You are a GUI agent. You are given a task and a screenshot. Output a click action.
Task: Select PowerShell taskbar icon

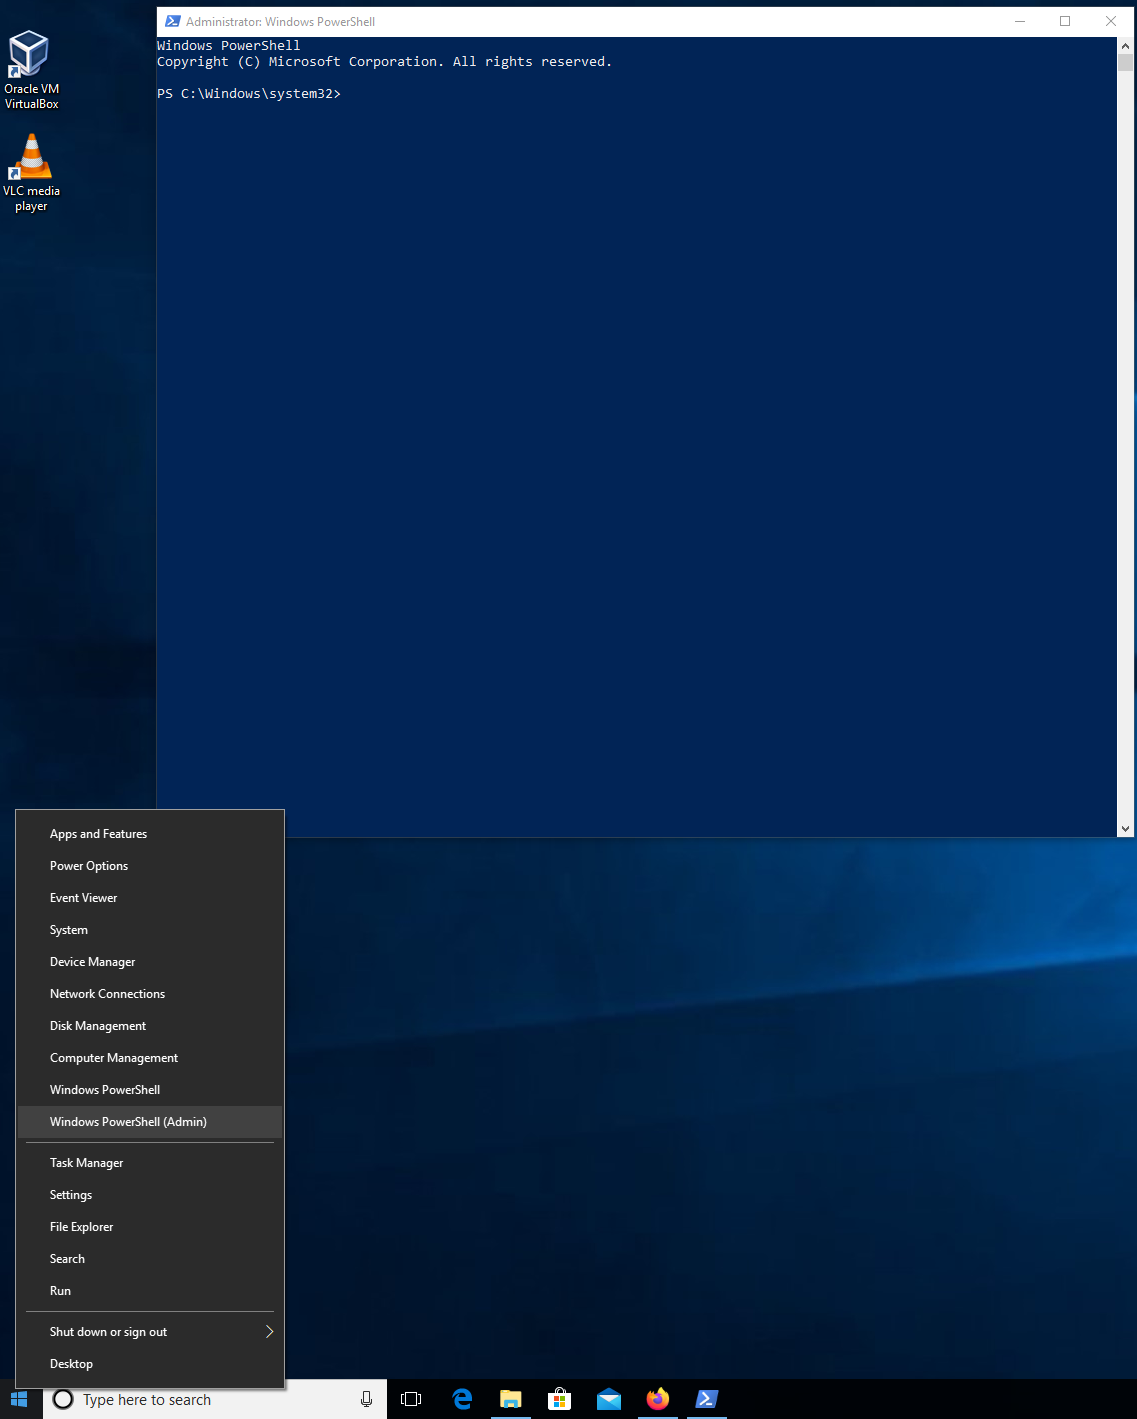tap(707, 1399)
